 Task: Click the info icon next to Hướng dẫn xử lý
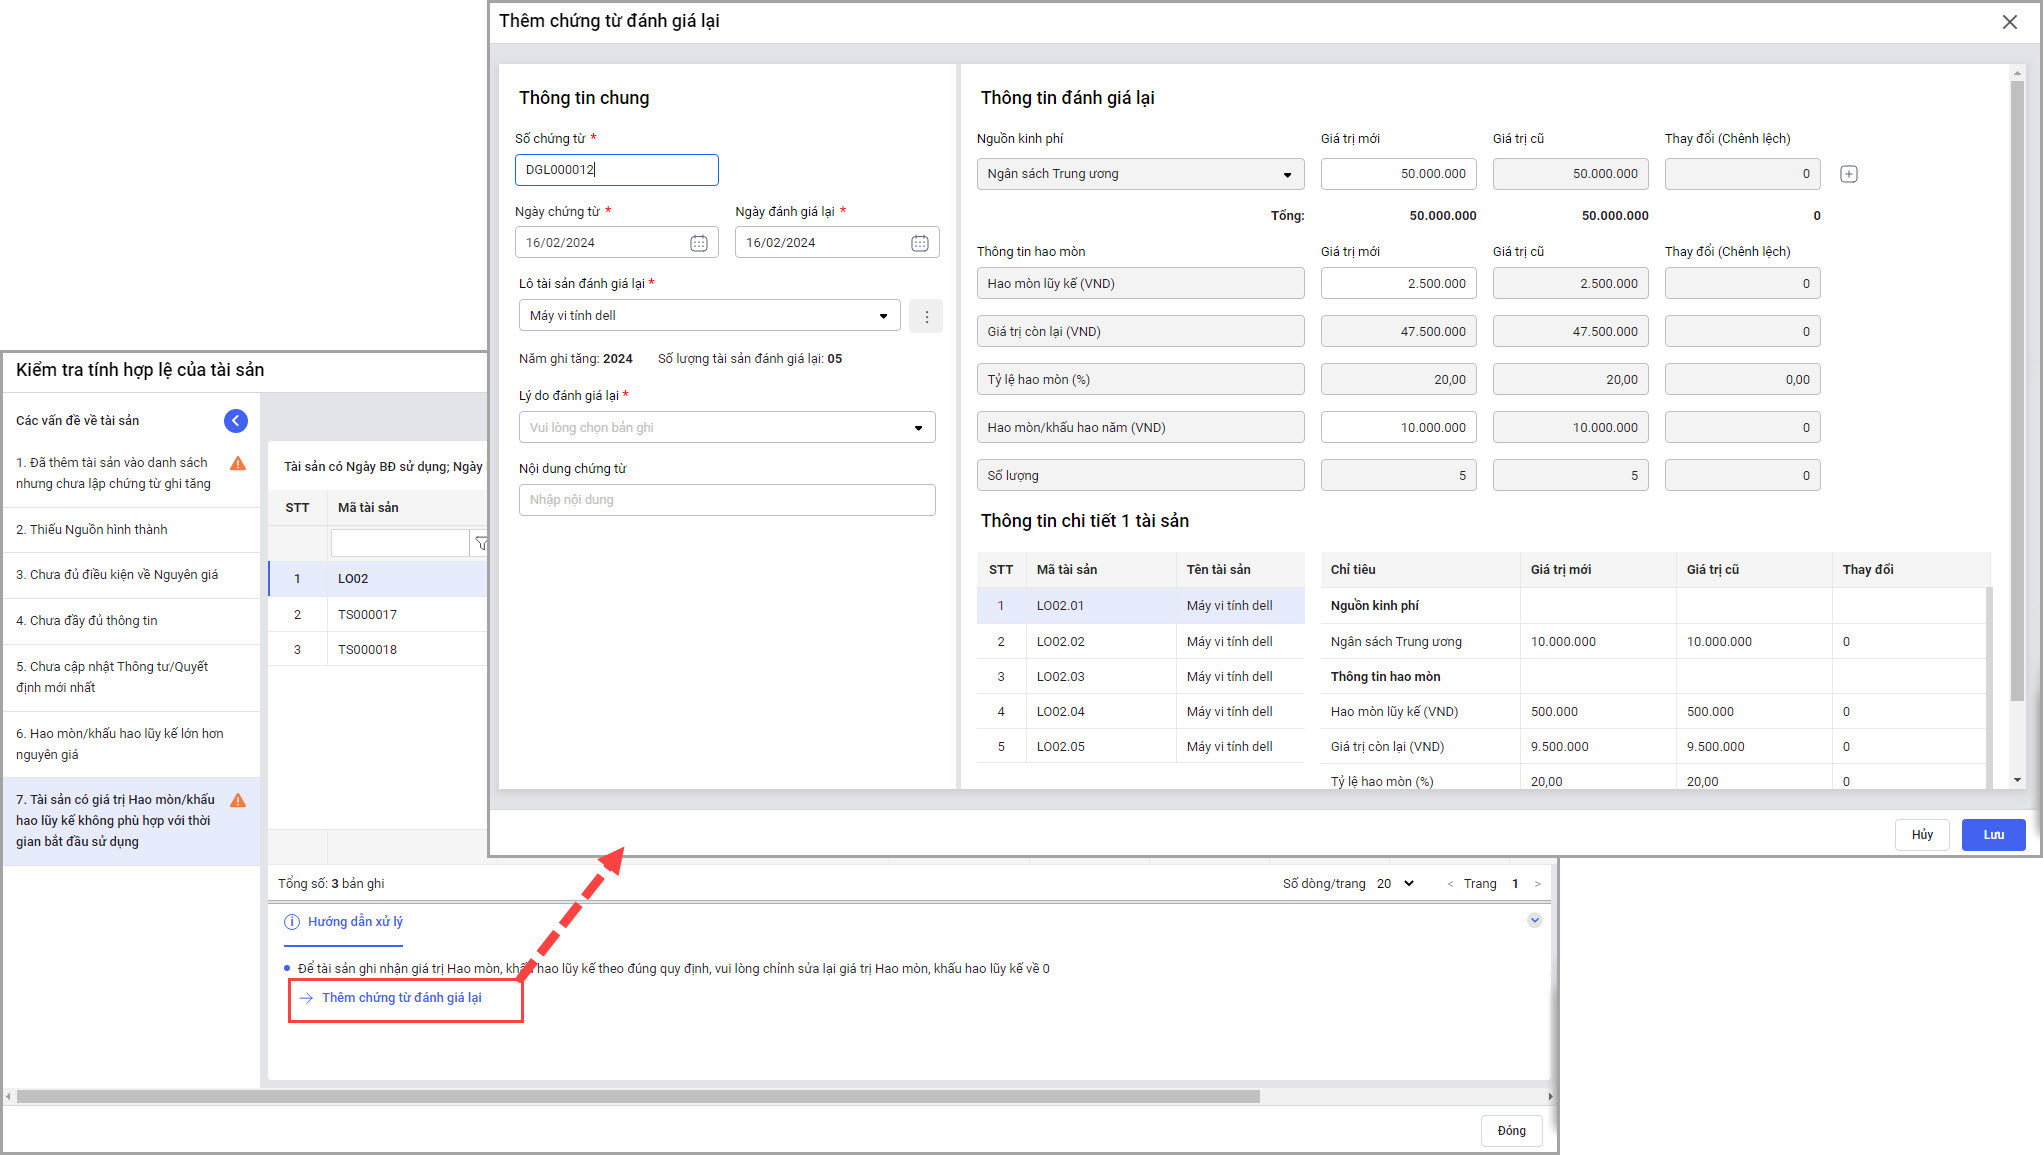292,922
